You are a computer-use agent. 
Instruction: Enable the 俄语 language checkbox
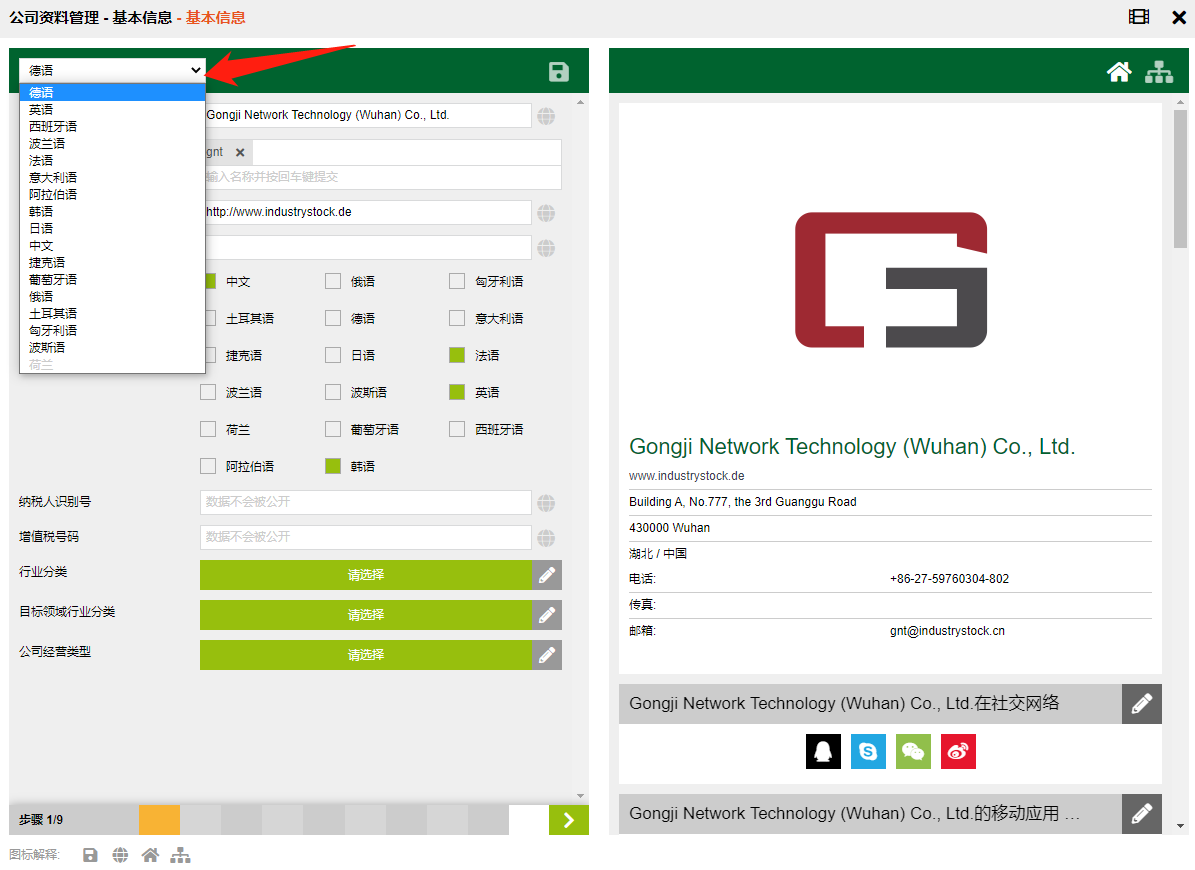tap(333, 281)
